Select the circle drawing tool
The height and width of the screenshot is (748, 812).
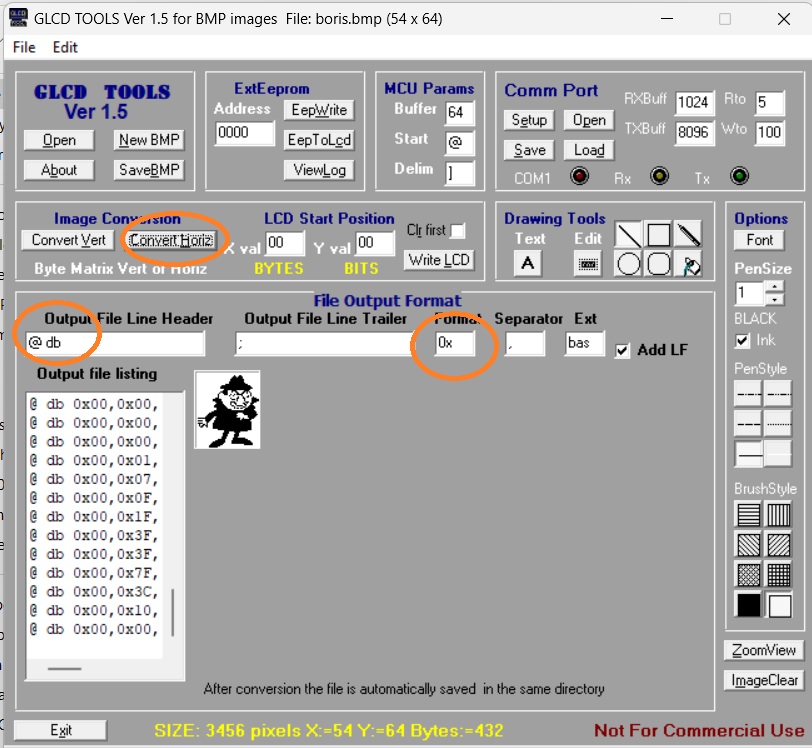tap(628, 264)
